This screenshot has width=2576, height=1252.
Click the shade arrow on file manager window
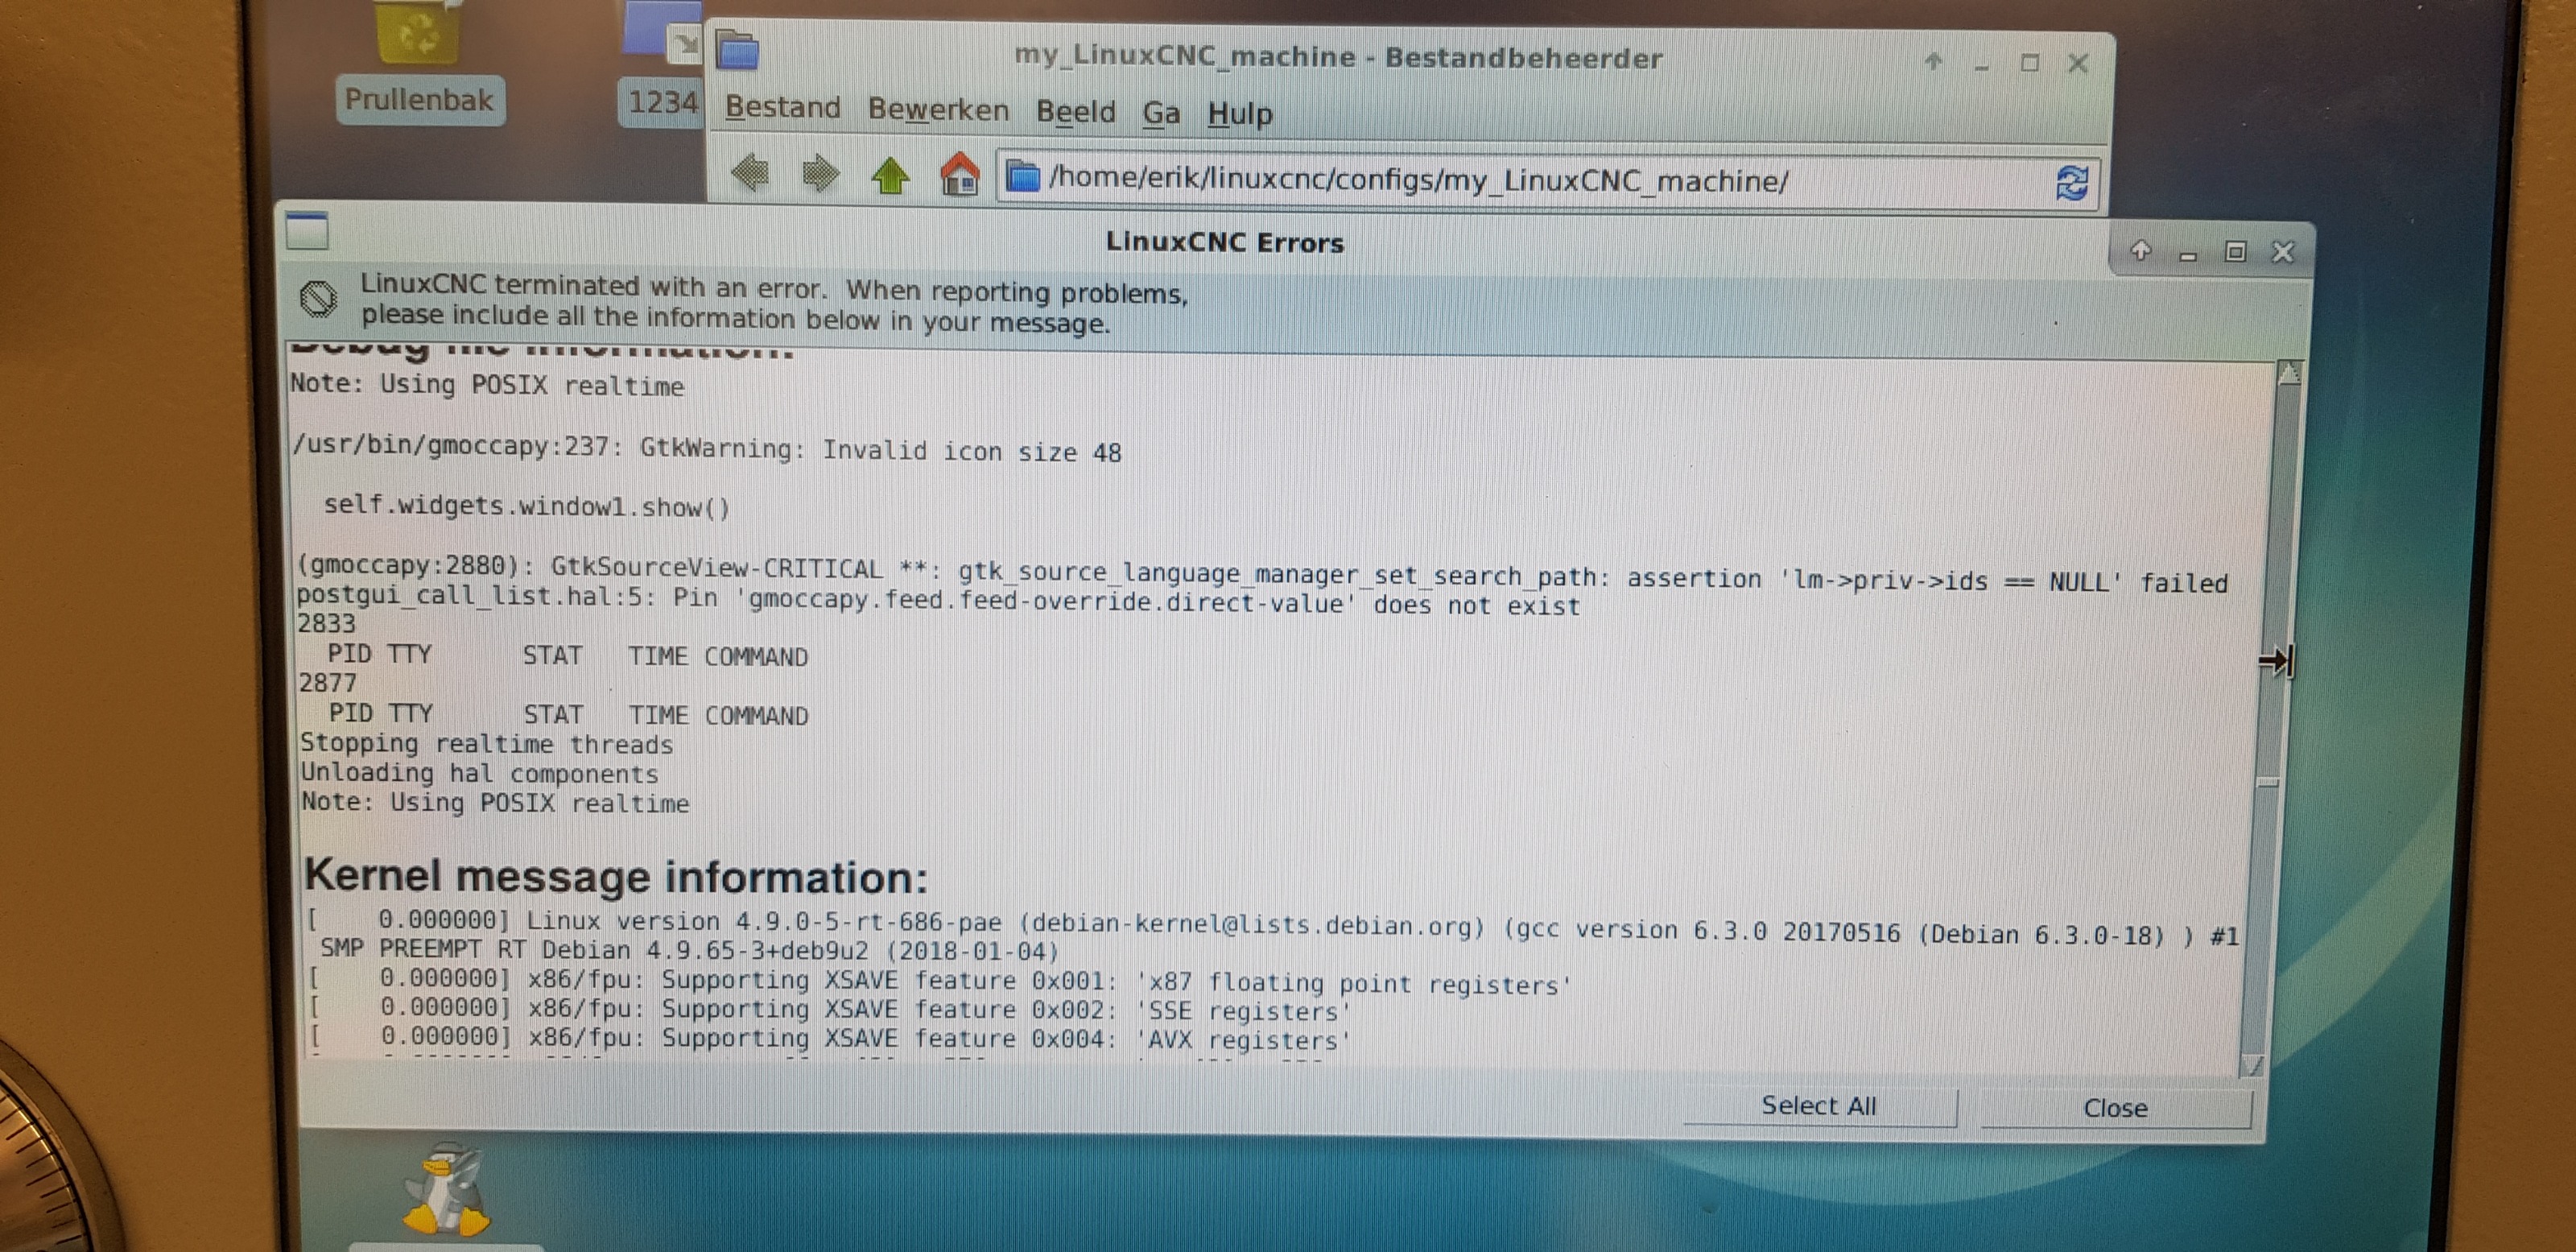(1933, 62)
